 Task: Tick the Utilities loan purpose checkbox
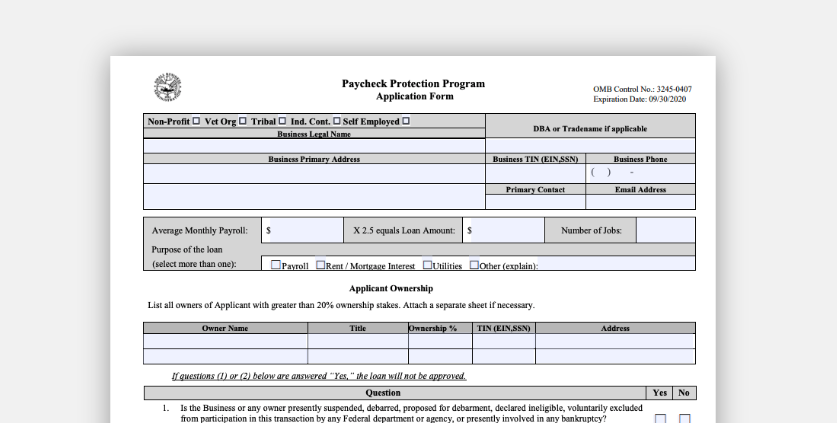[x=428, y=264]
